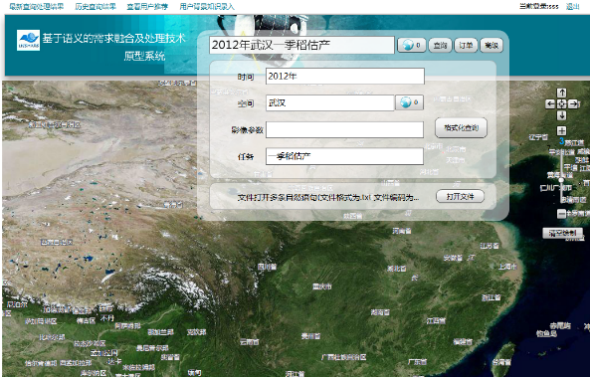Open the 历史查询结果 menu item
The image size is (590, 377).
pos(95,6)
